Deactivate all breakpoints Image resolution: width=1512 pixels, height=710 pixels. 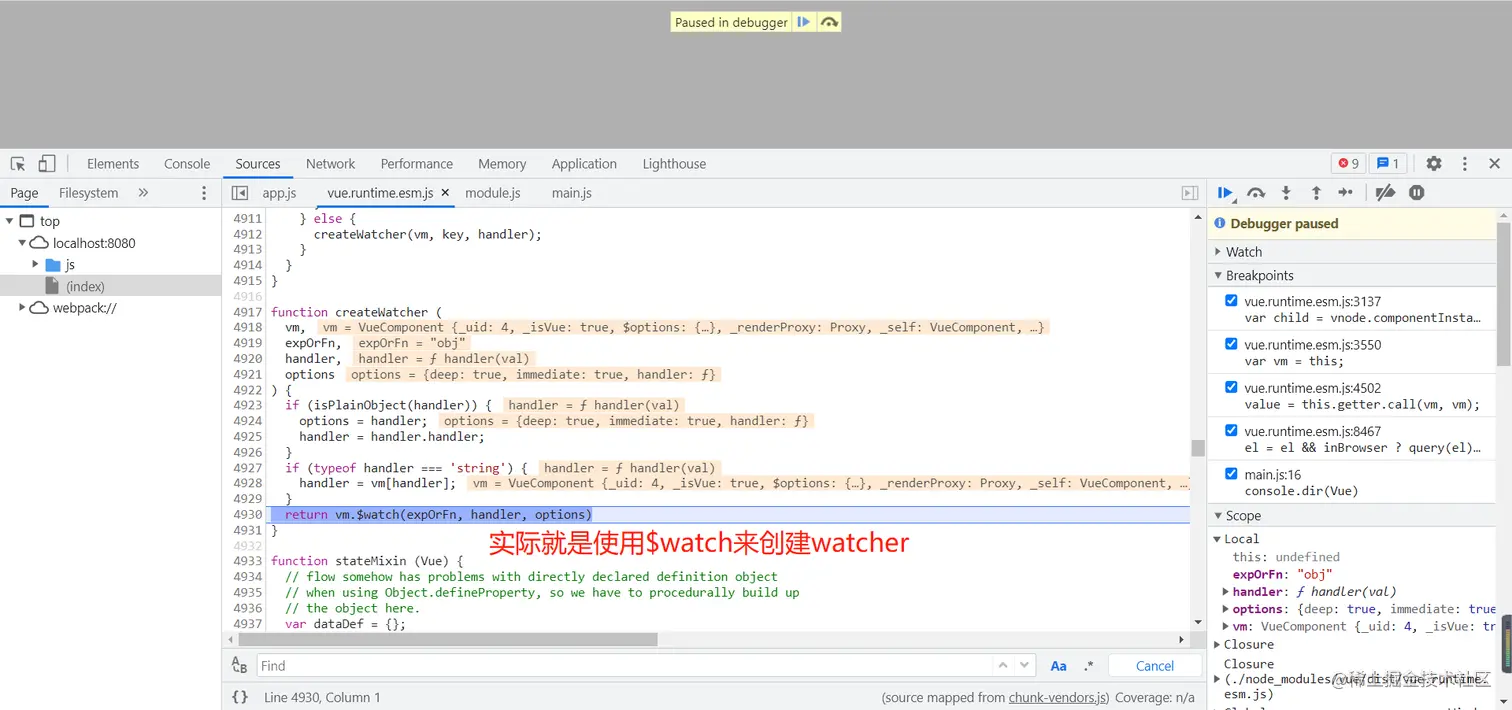(1385, 193)
